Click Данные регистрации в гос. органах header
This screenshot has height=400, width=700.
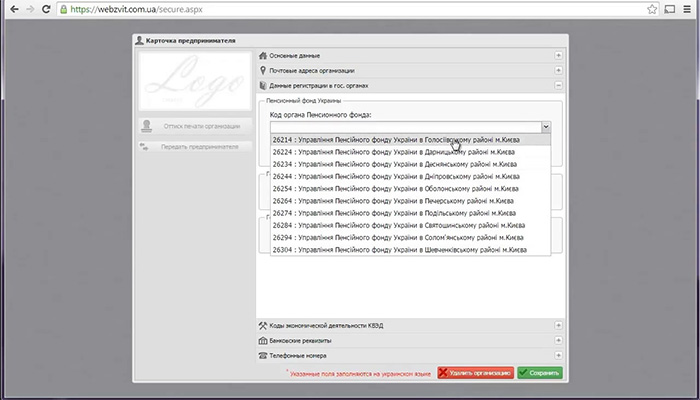(411, 85)
